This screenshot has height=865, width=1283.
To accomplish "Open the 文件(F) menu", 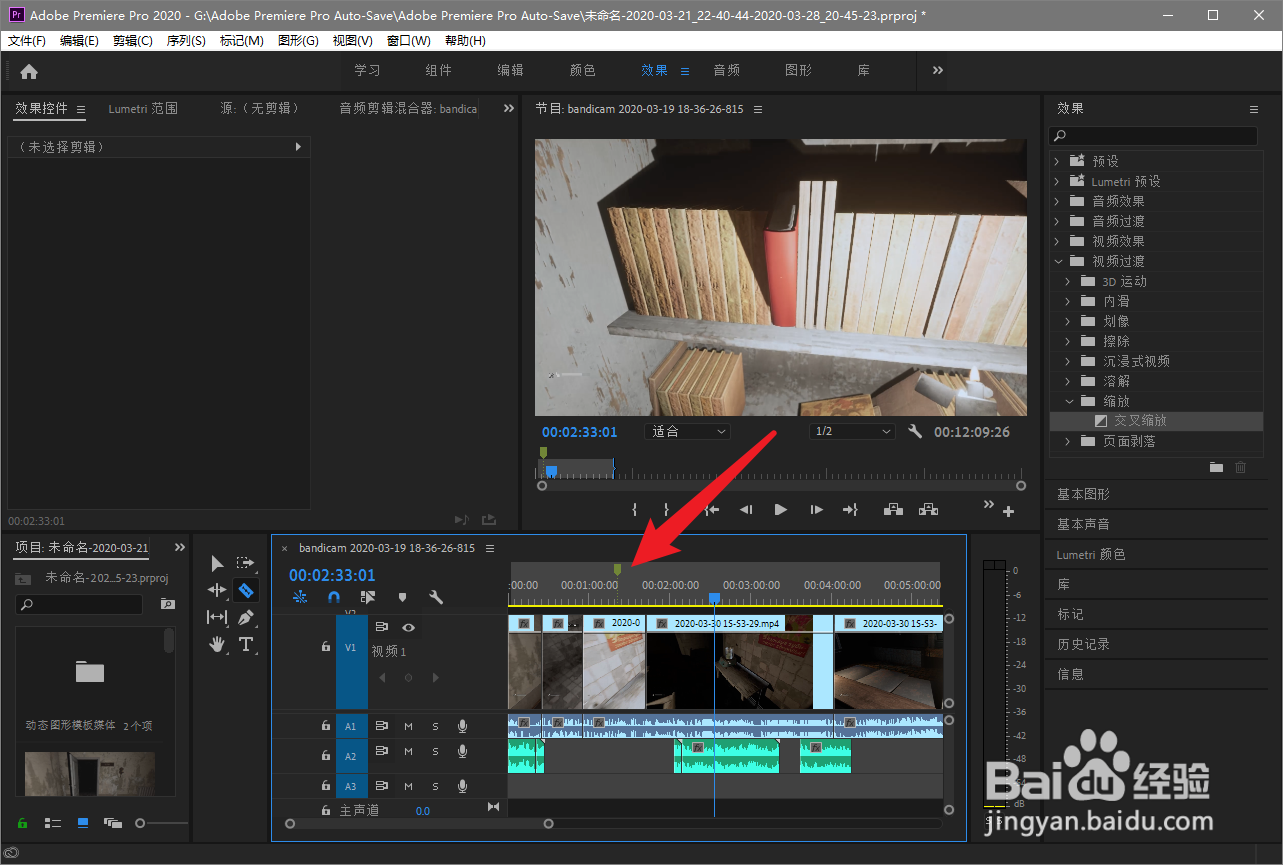I will 27,41.
